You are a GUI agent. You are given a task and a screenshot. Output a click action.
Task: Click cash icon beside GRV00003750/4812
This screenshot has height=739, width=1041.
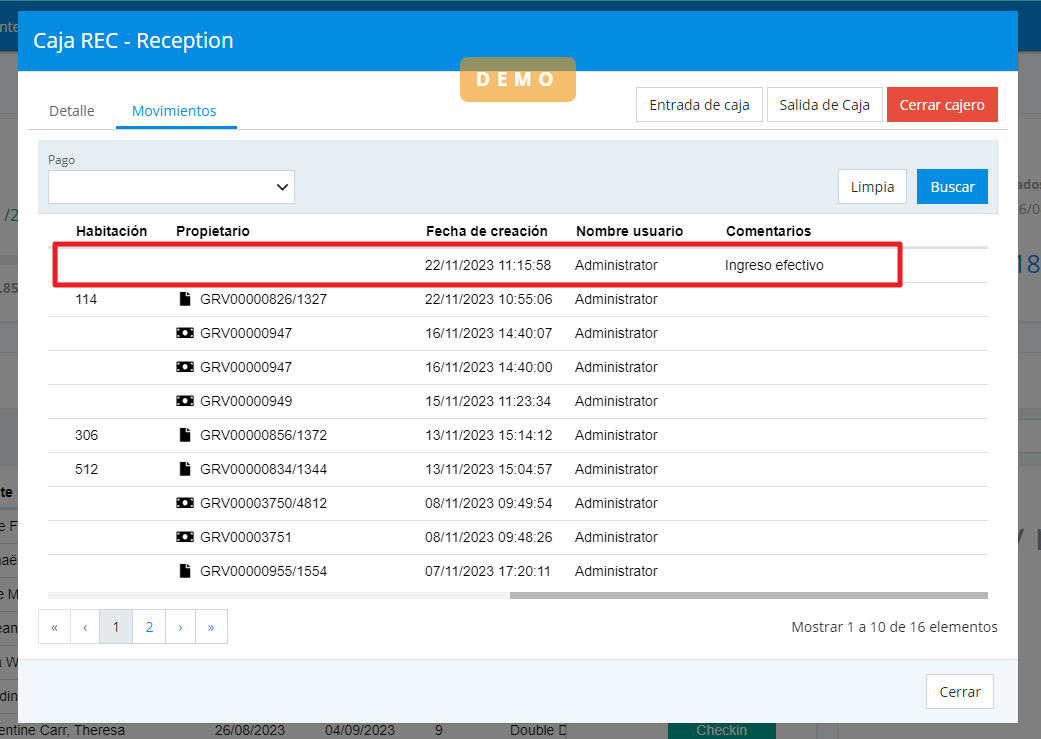[x=184, y=503]
